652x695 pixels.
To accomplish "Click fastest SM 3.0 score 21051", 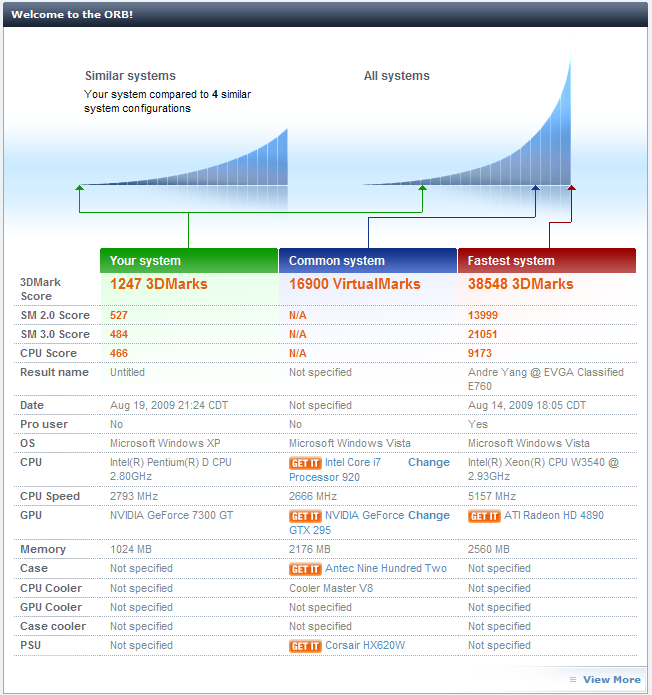I will tap(483, 335).
